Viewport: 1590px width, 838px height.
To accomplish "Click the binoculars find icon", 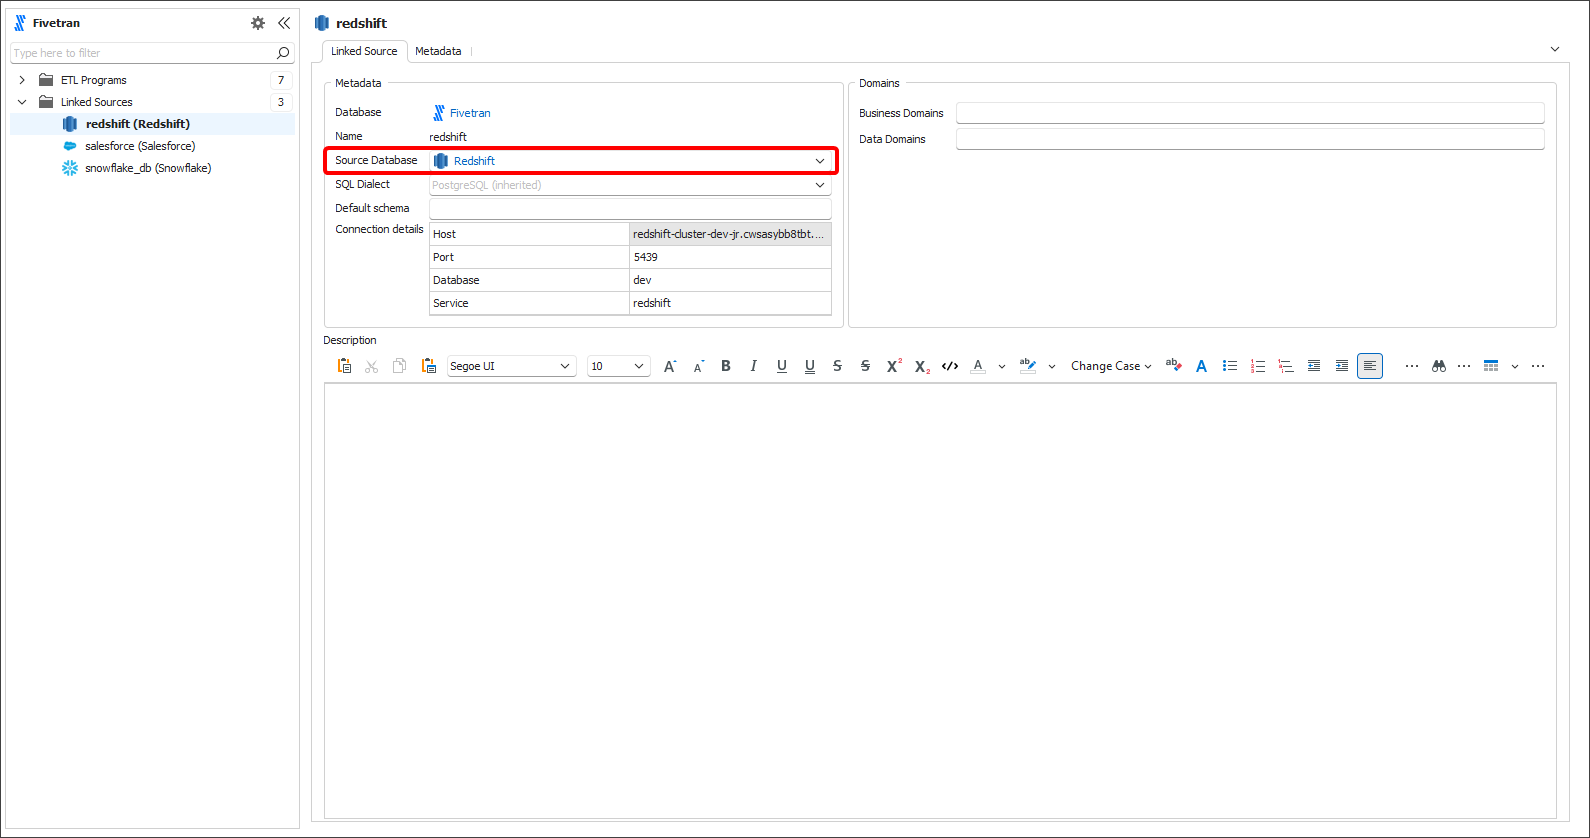I will [x=1439, y=366].
